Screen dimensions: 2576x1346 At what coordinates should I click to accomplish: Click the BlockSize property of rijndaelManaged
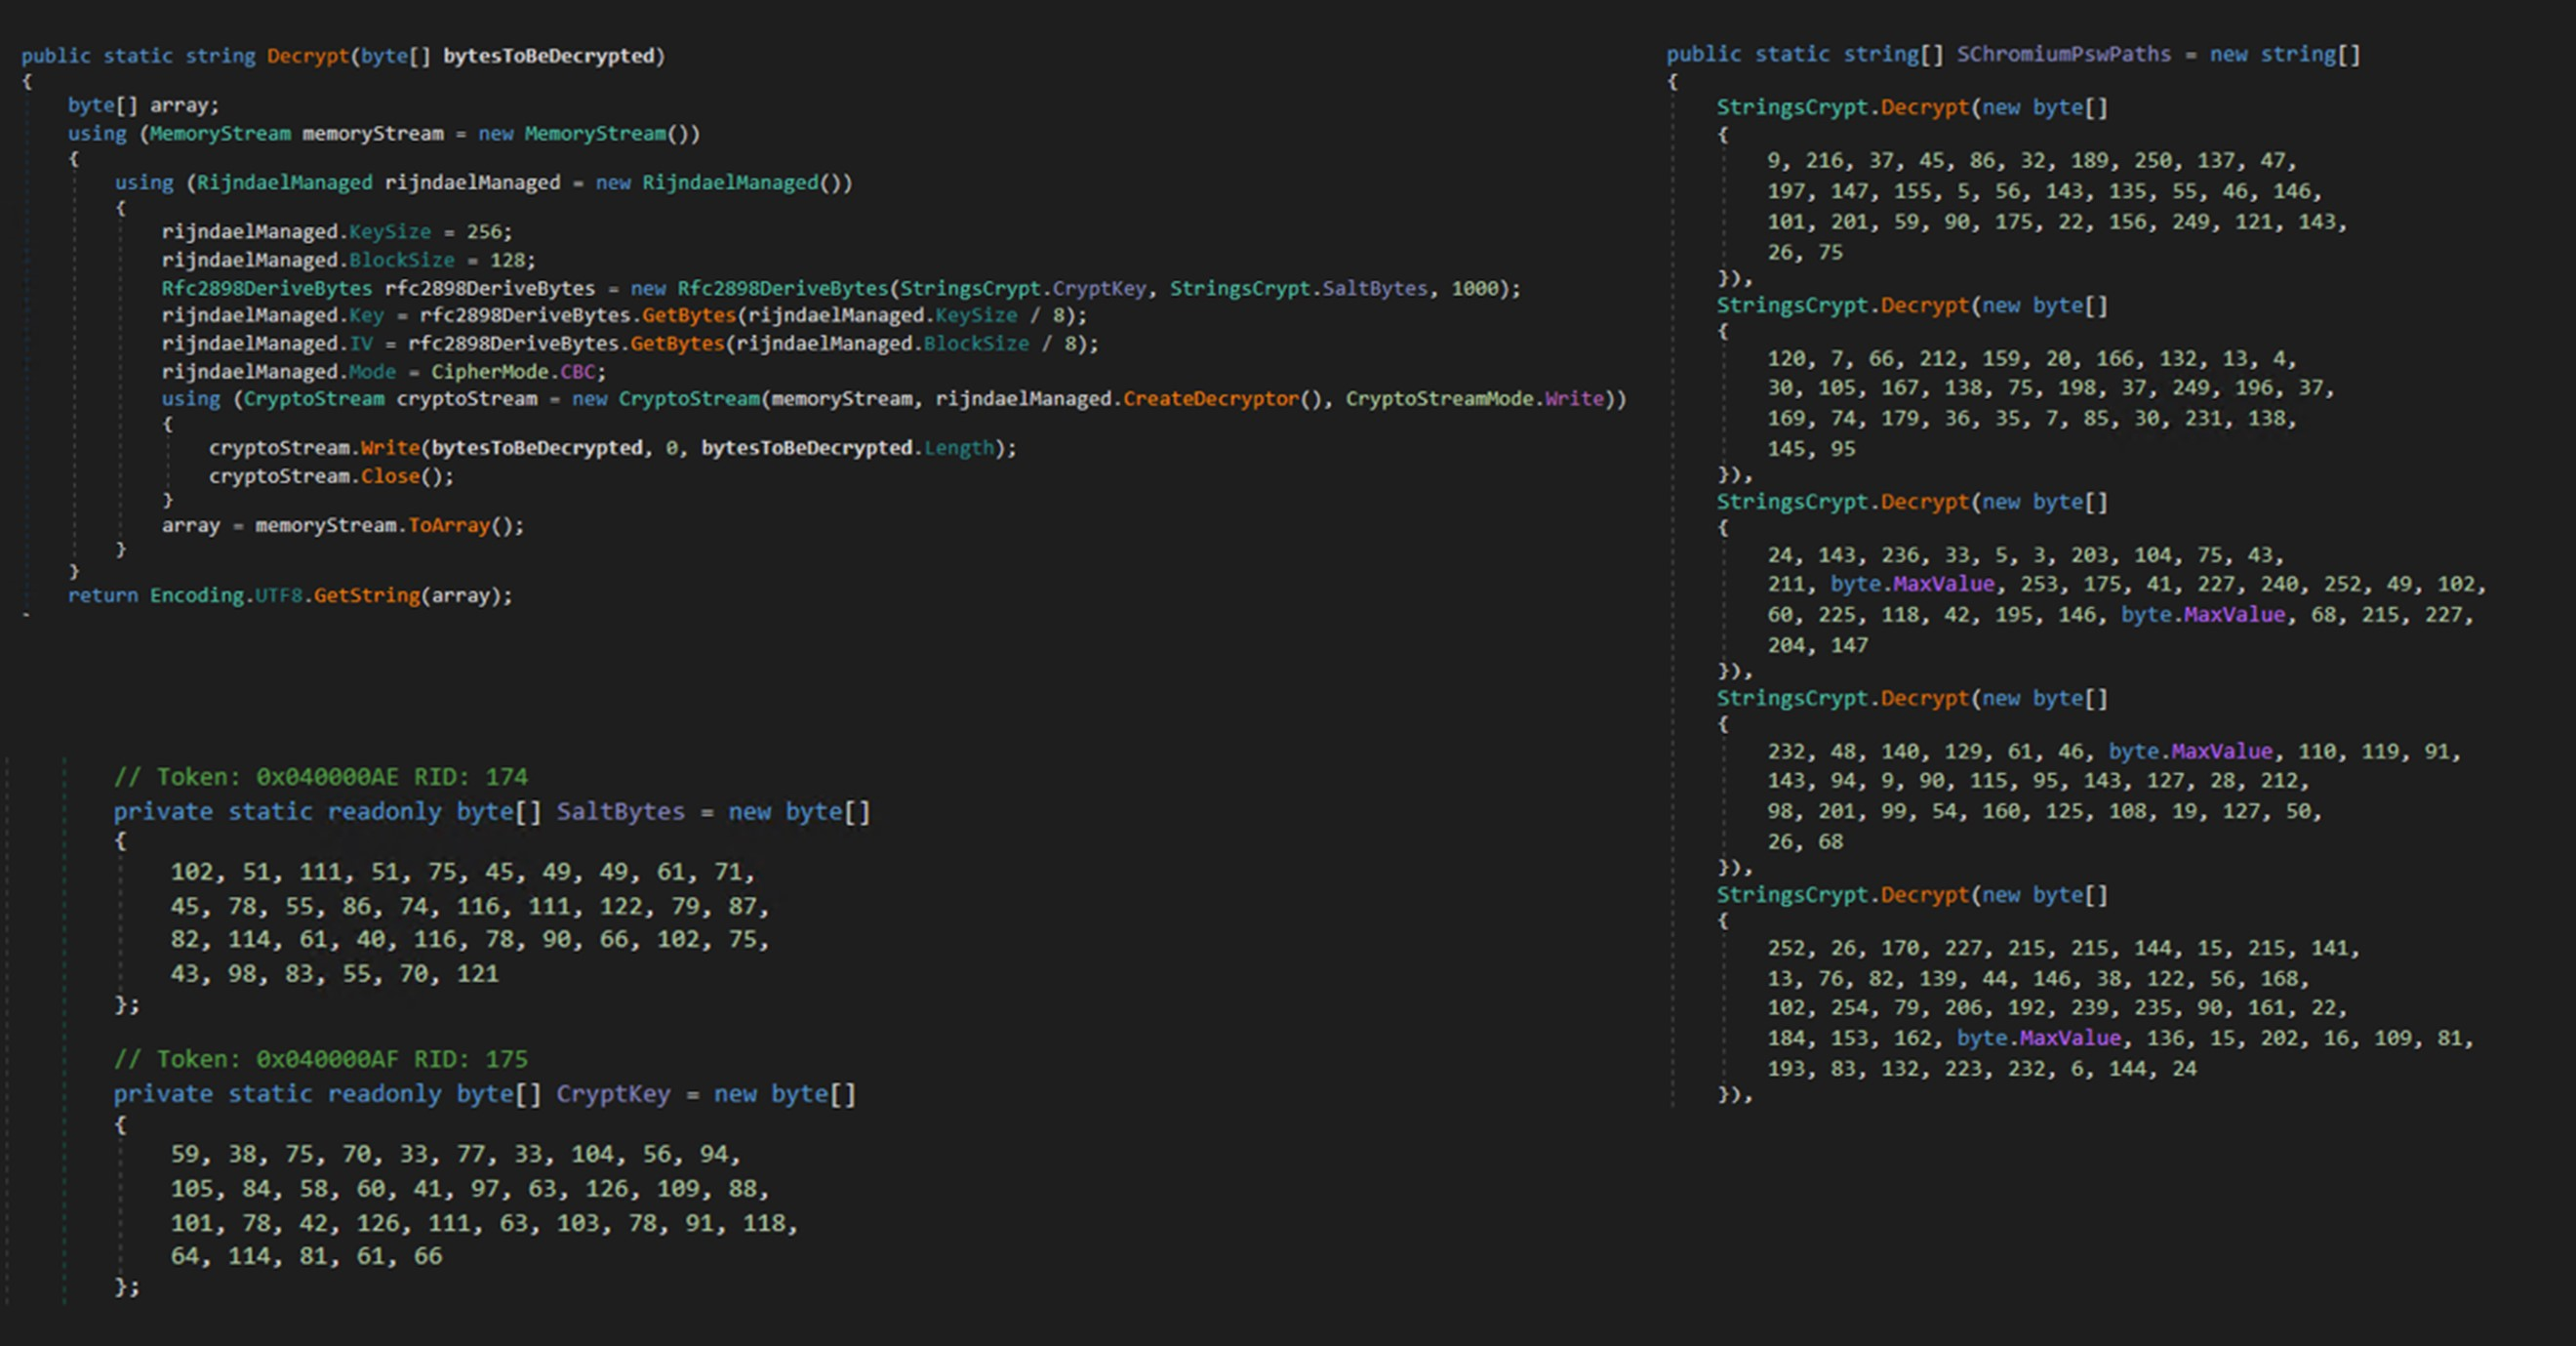click(401, 260)
